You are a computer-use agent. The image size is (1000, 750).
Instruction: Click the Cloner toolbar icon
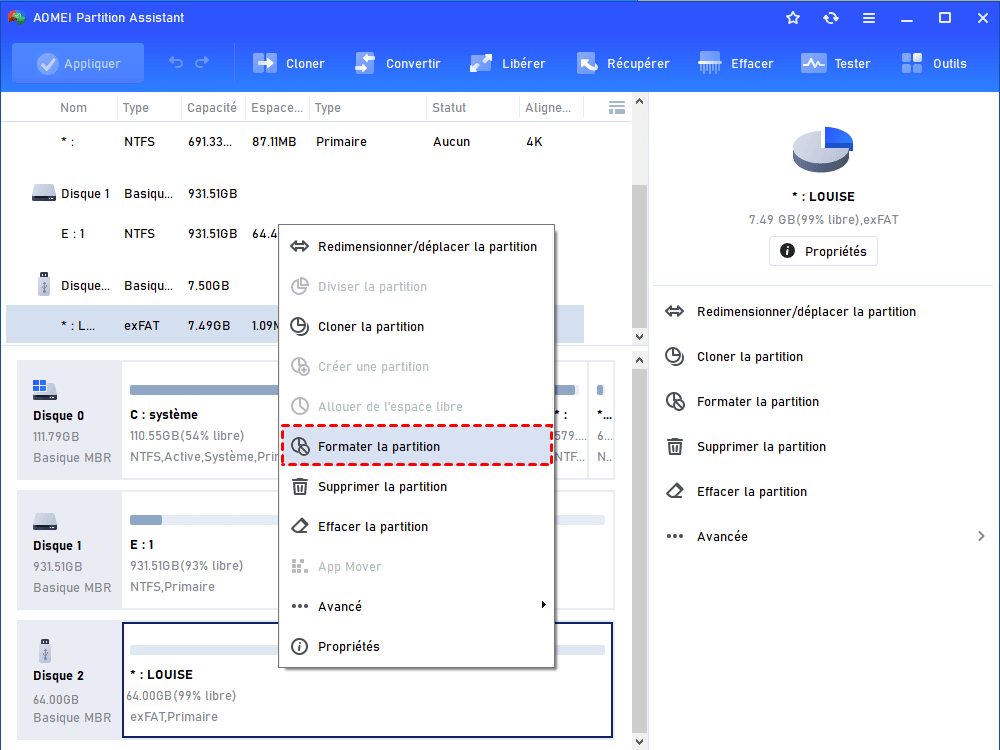[265, 63]
